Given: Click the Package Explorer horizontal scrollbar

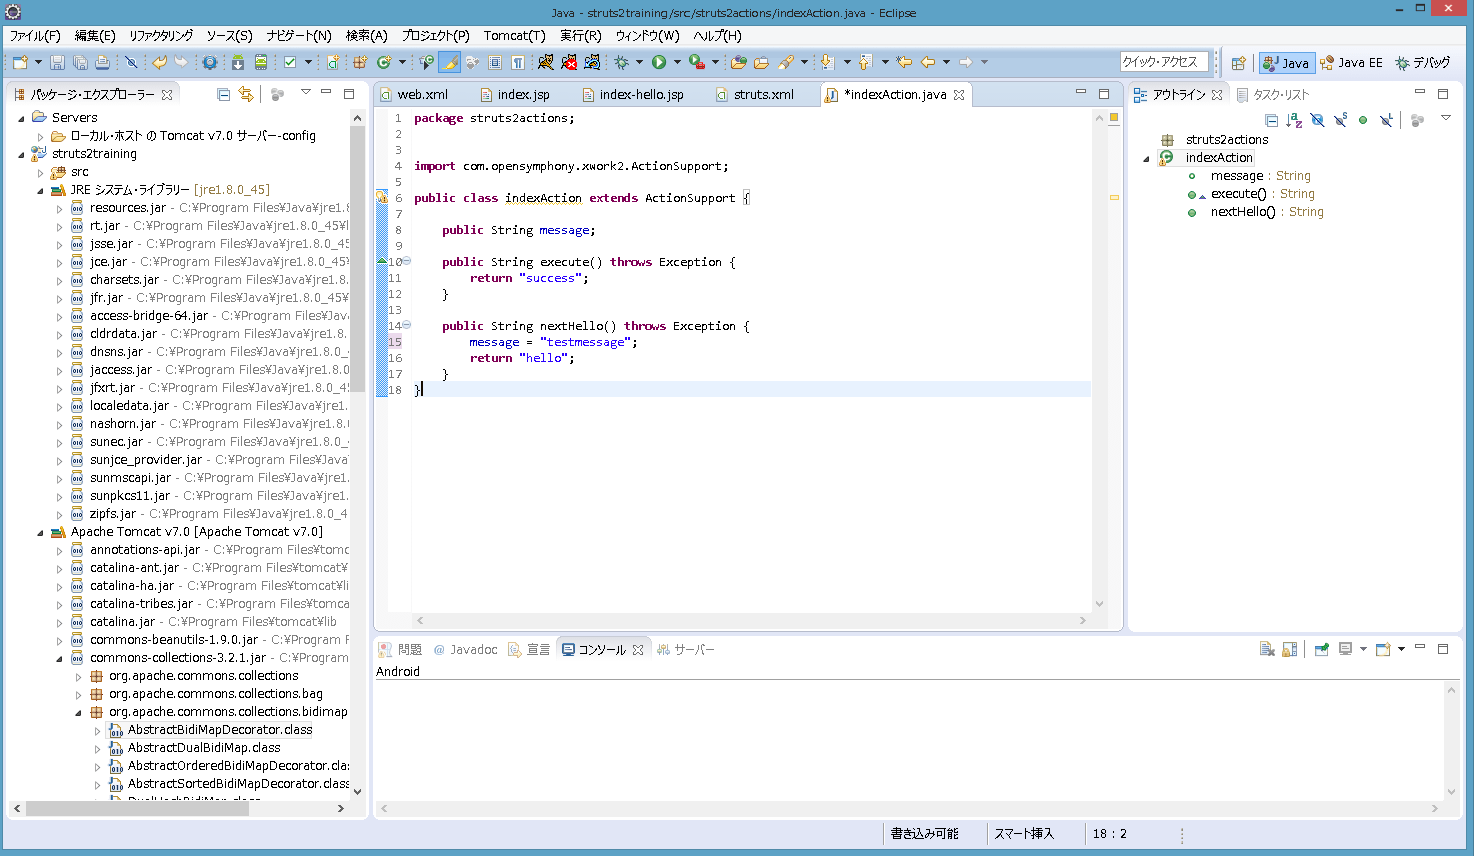Looking at the screenshot, I should click(137, 808).
